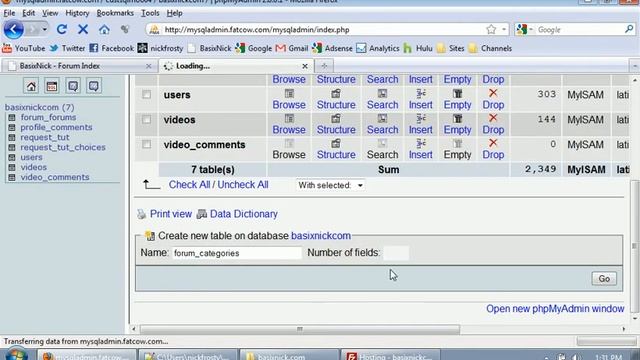Click the Go button to create table
Viewport: 640px width, 360px height.
tap(604, 279)
